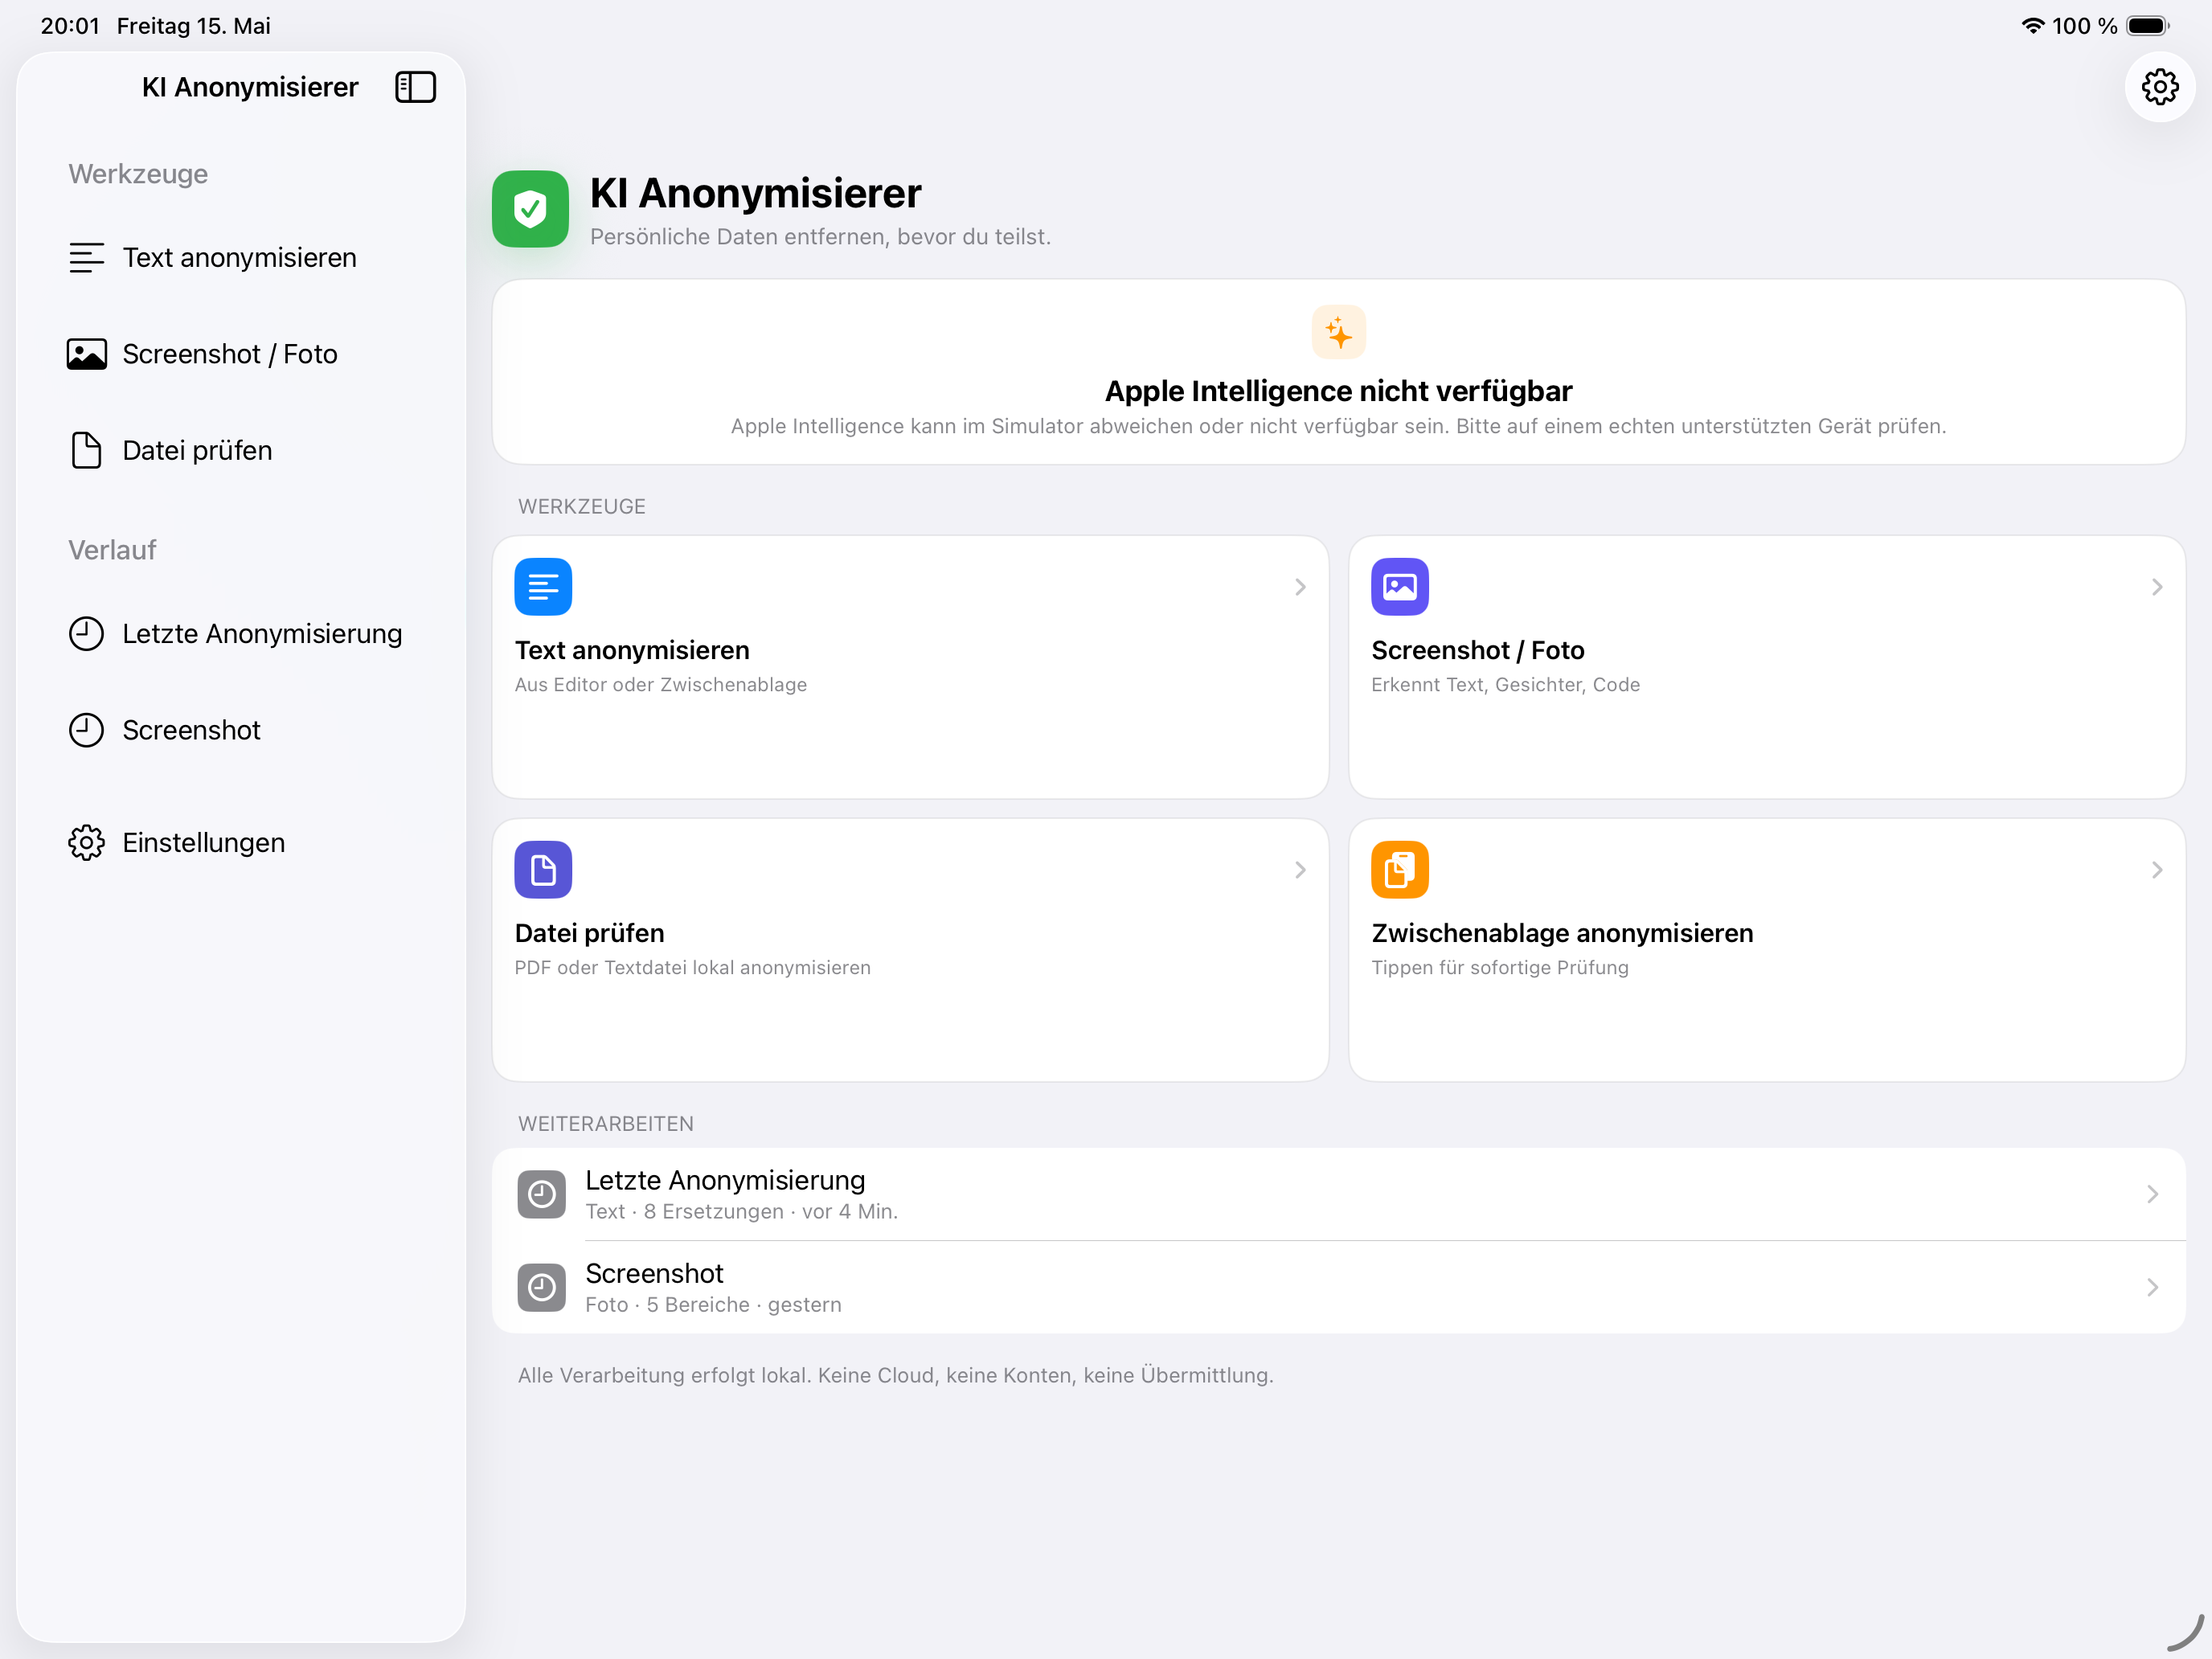Screen dimensions: 2212x1659
Task: Select Screenshot under Verlauf in sidebar
Action: point(240,730)
